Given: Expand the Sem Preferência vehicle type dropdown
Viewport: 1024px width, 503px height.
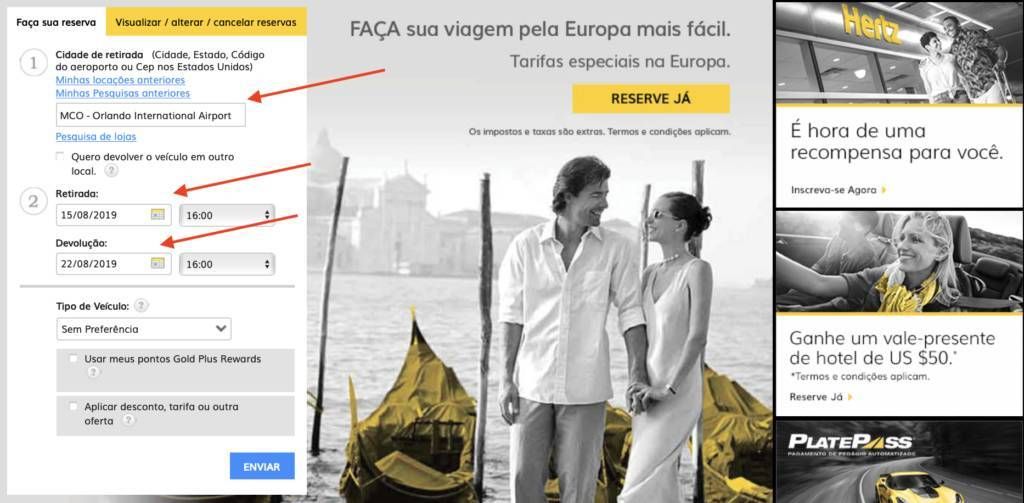Looking at the screenshot, I should 144,329.
